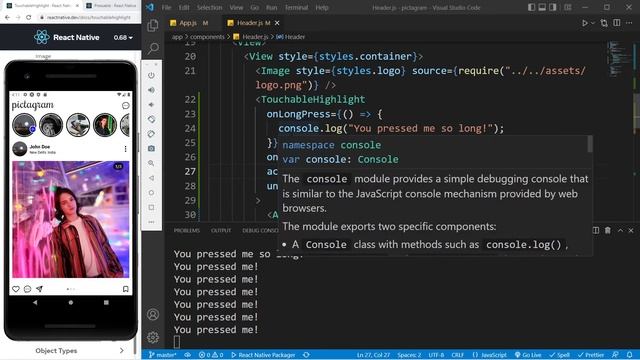The width and height of the screenshot is (640, 360).
Task: Click the React Native logo link
Action: tap(67, 38)
